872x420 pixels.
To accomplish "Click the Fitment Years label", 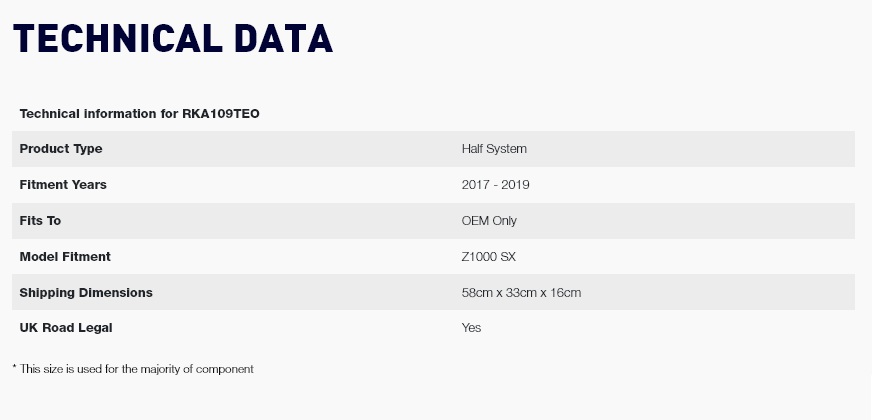I will coord(63,185).
